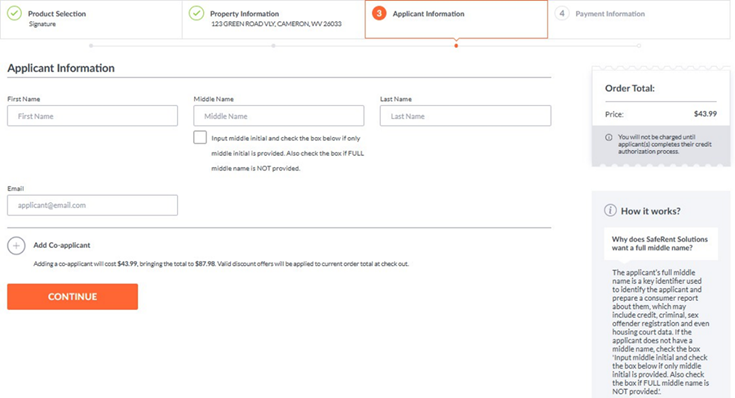The image size is (735, 398).
Task: Click the info icon beside How it works
Action: coord(610,210)
